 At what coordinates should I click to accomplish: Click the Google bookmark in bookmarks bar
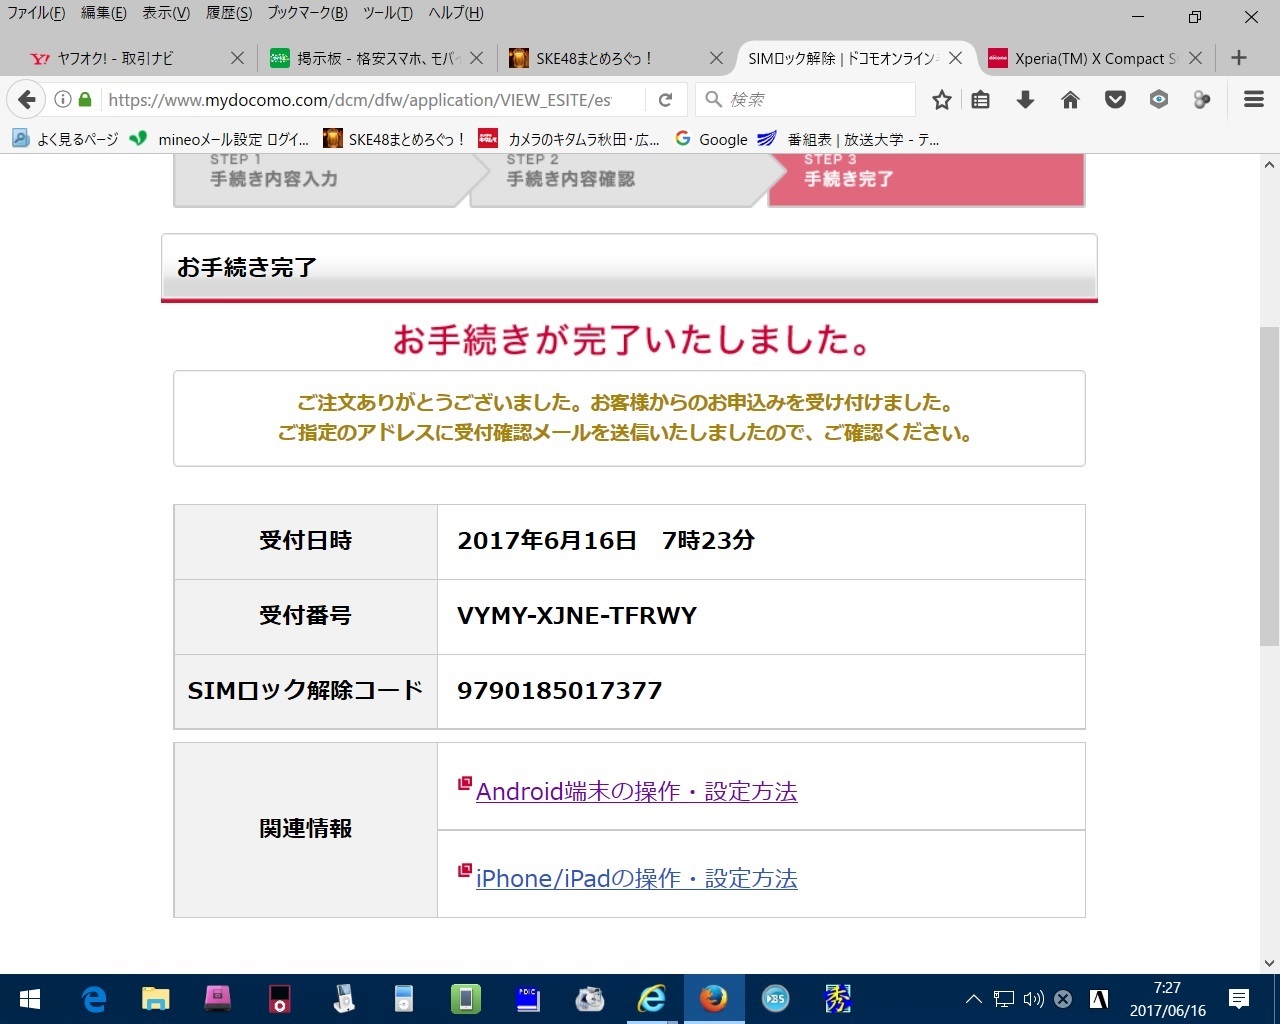coord(712,139)
